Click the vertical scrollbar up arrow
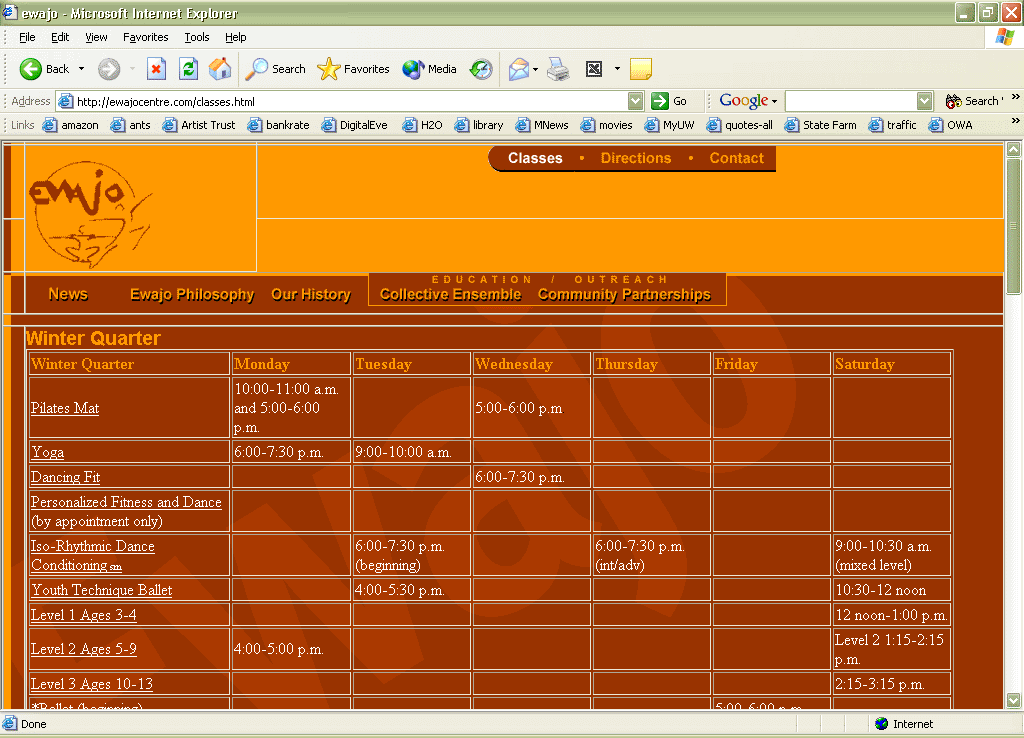The image size is (1024, 738). point(1013,149)
